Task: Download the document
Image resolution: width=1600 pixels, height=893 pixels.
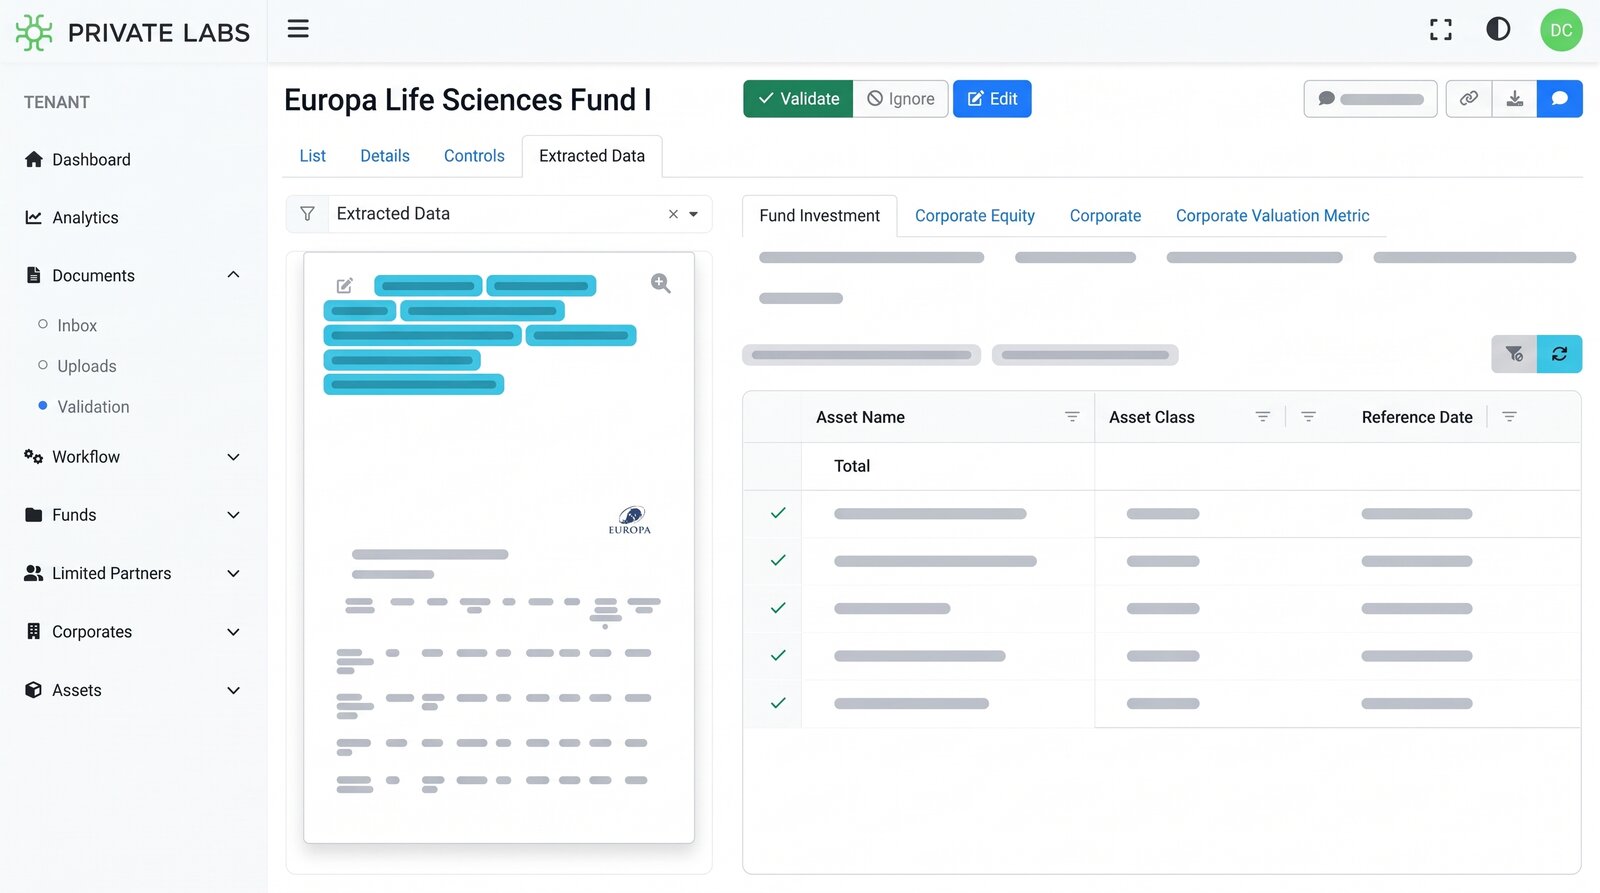Action: point(1515,99)
